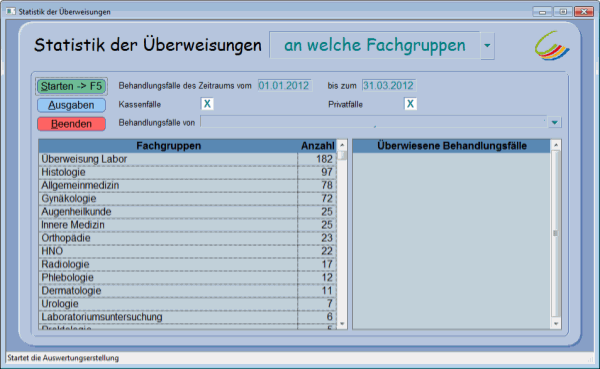Click the 'Behandlungsfälle von' empty field

tap(374, 122)
